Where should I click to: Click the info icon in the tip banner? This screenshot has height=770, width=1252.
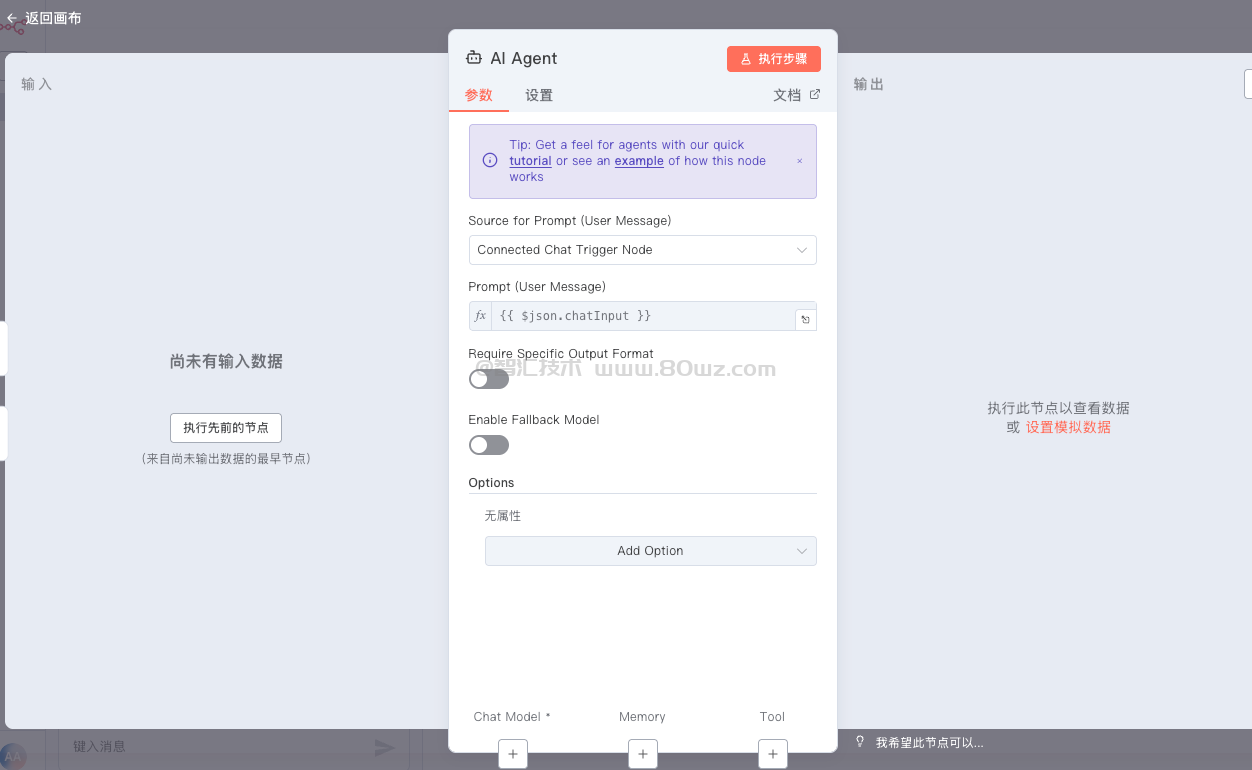tap(490, 161)
